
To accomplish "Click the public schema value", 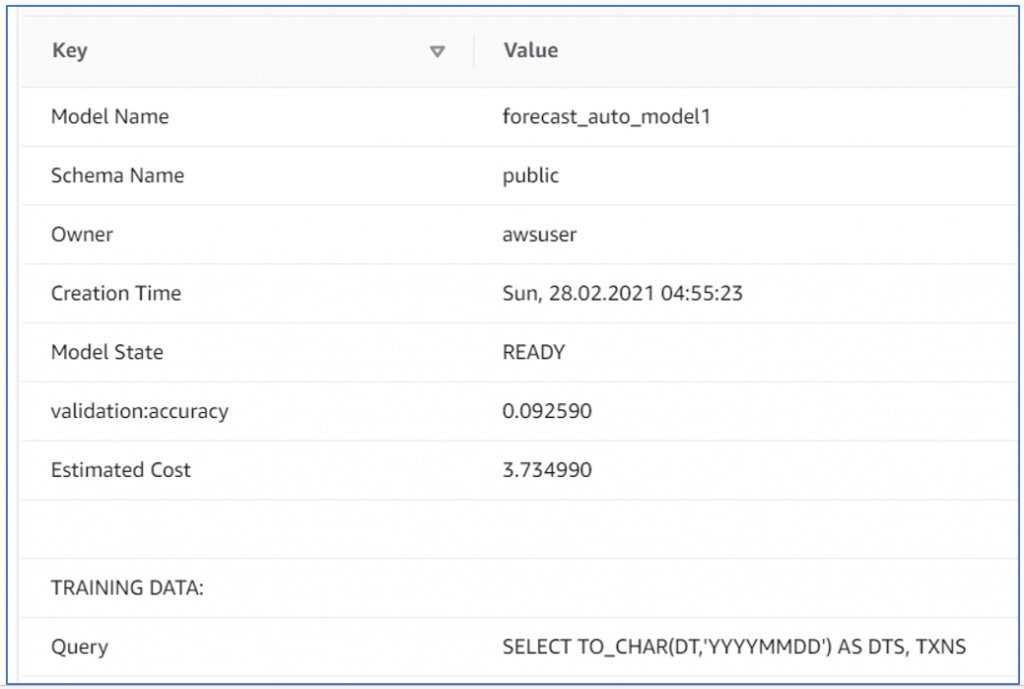I will tap(530, 176).
